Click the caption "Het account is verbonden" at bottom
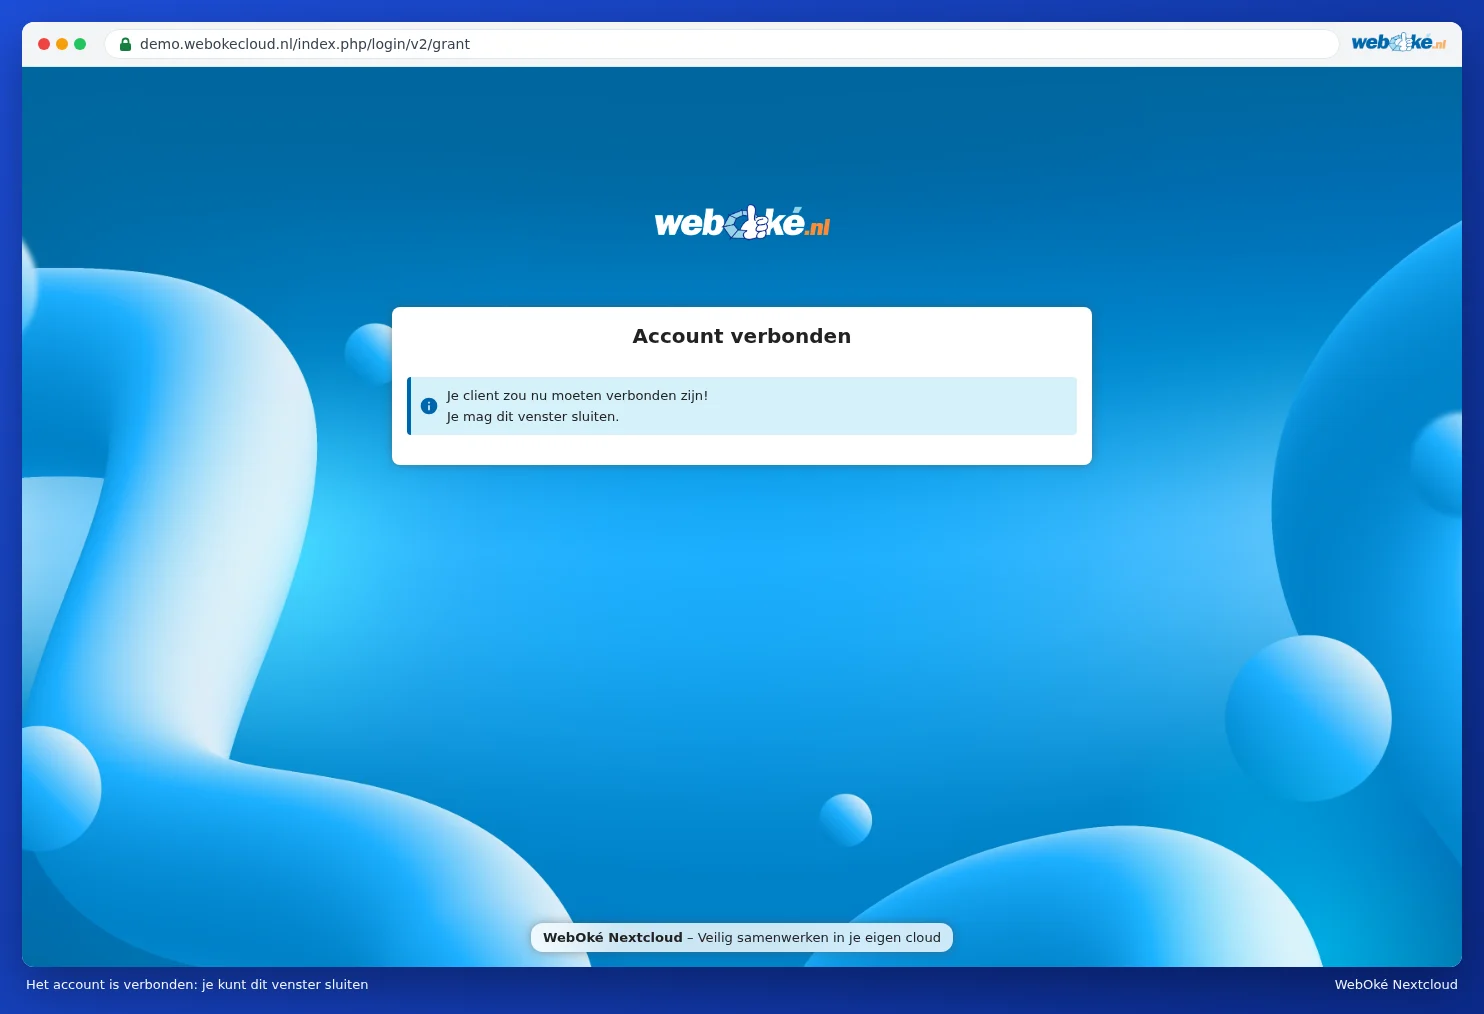This screenshot has height=1014, width=1484. (197, 984)
